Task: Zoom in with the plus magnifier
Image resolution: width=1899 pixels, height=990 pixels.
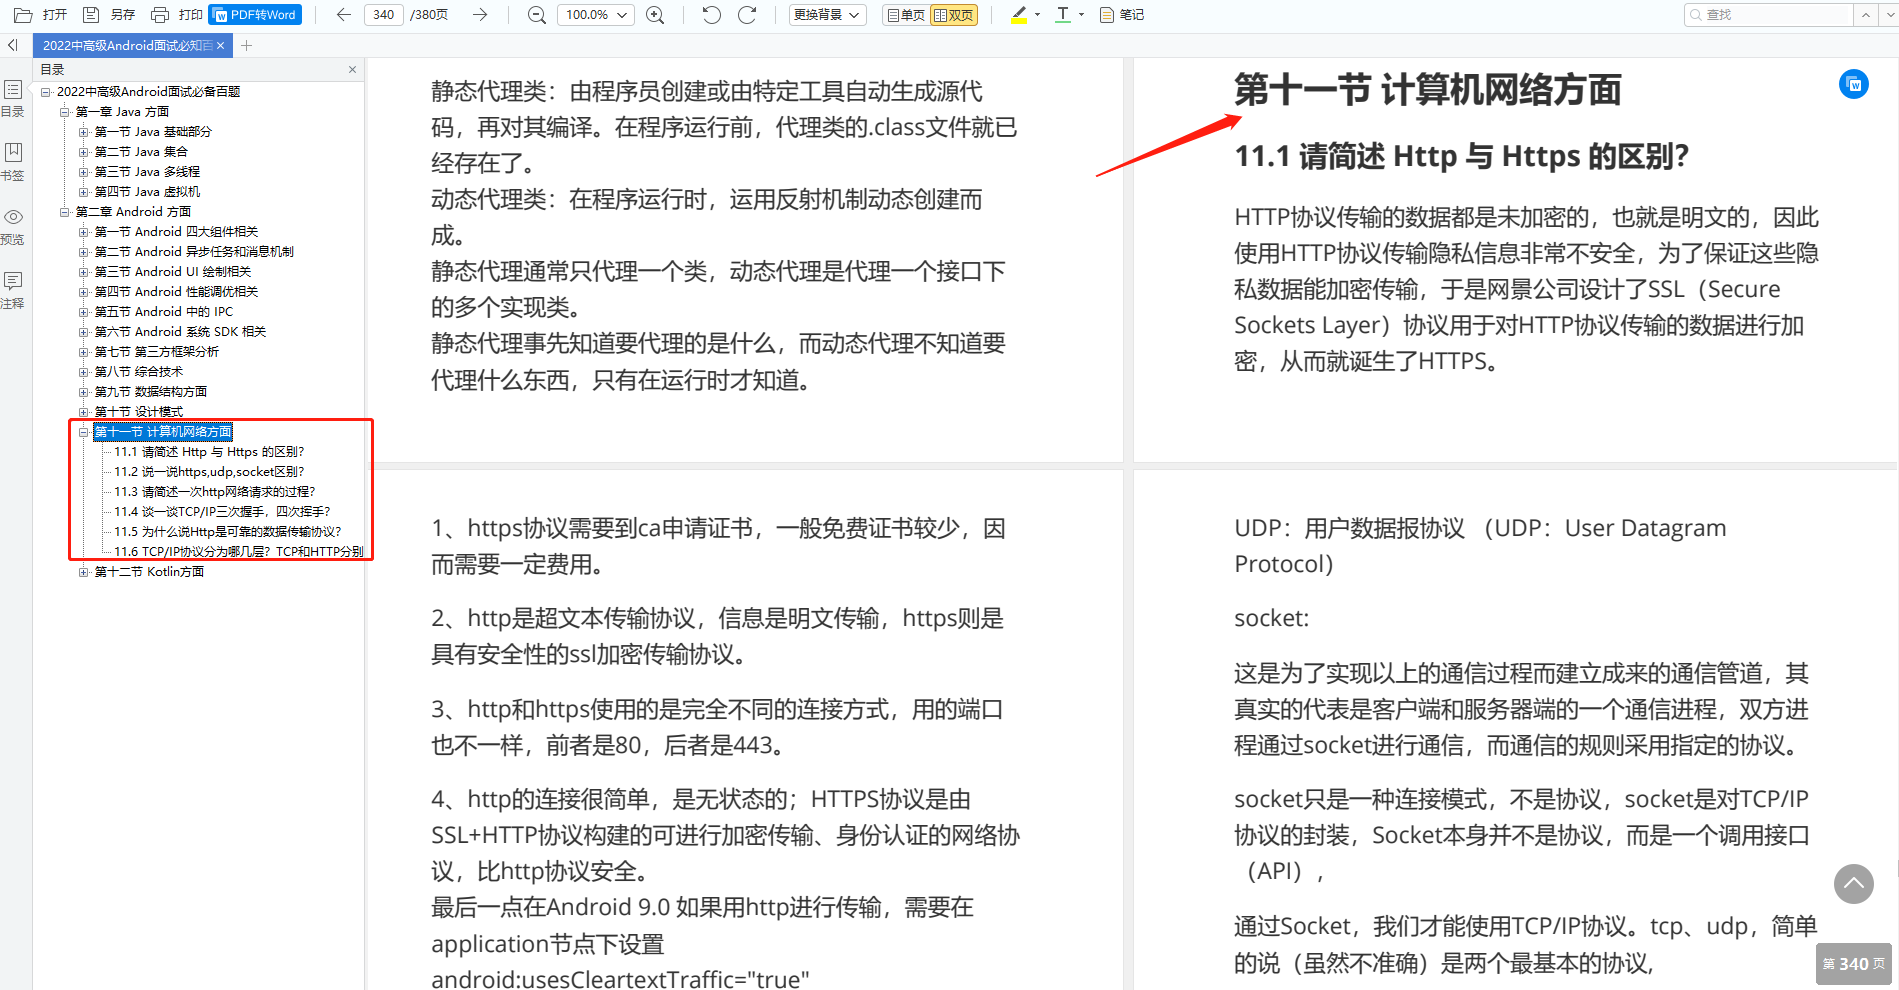Action: click(x=655, y=15)
